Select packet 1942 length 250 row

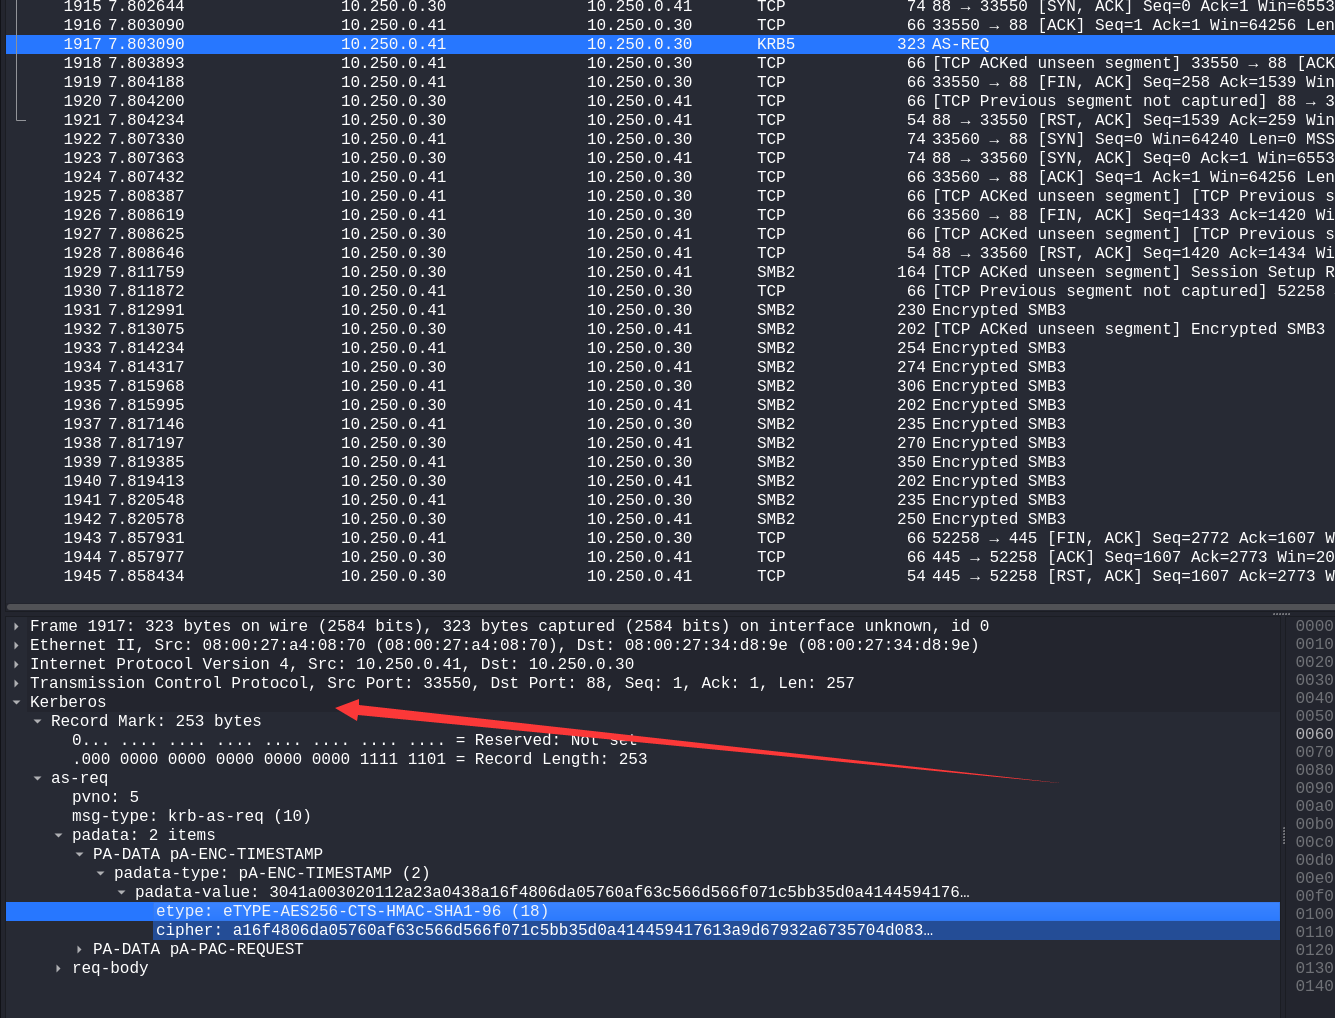[x=670, y=519]
